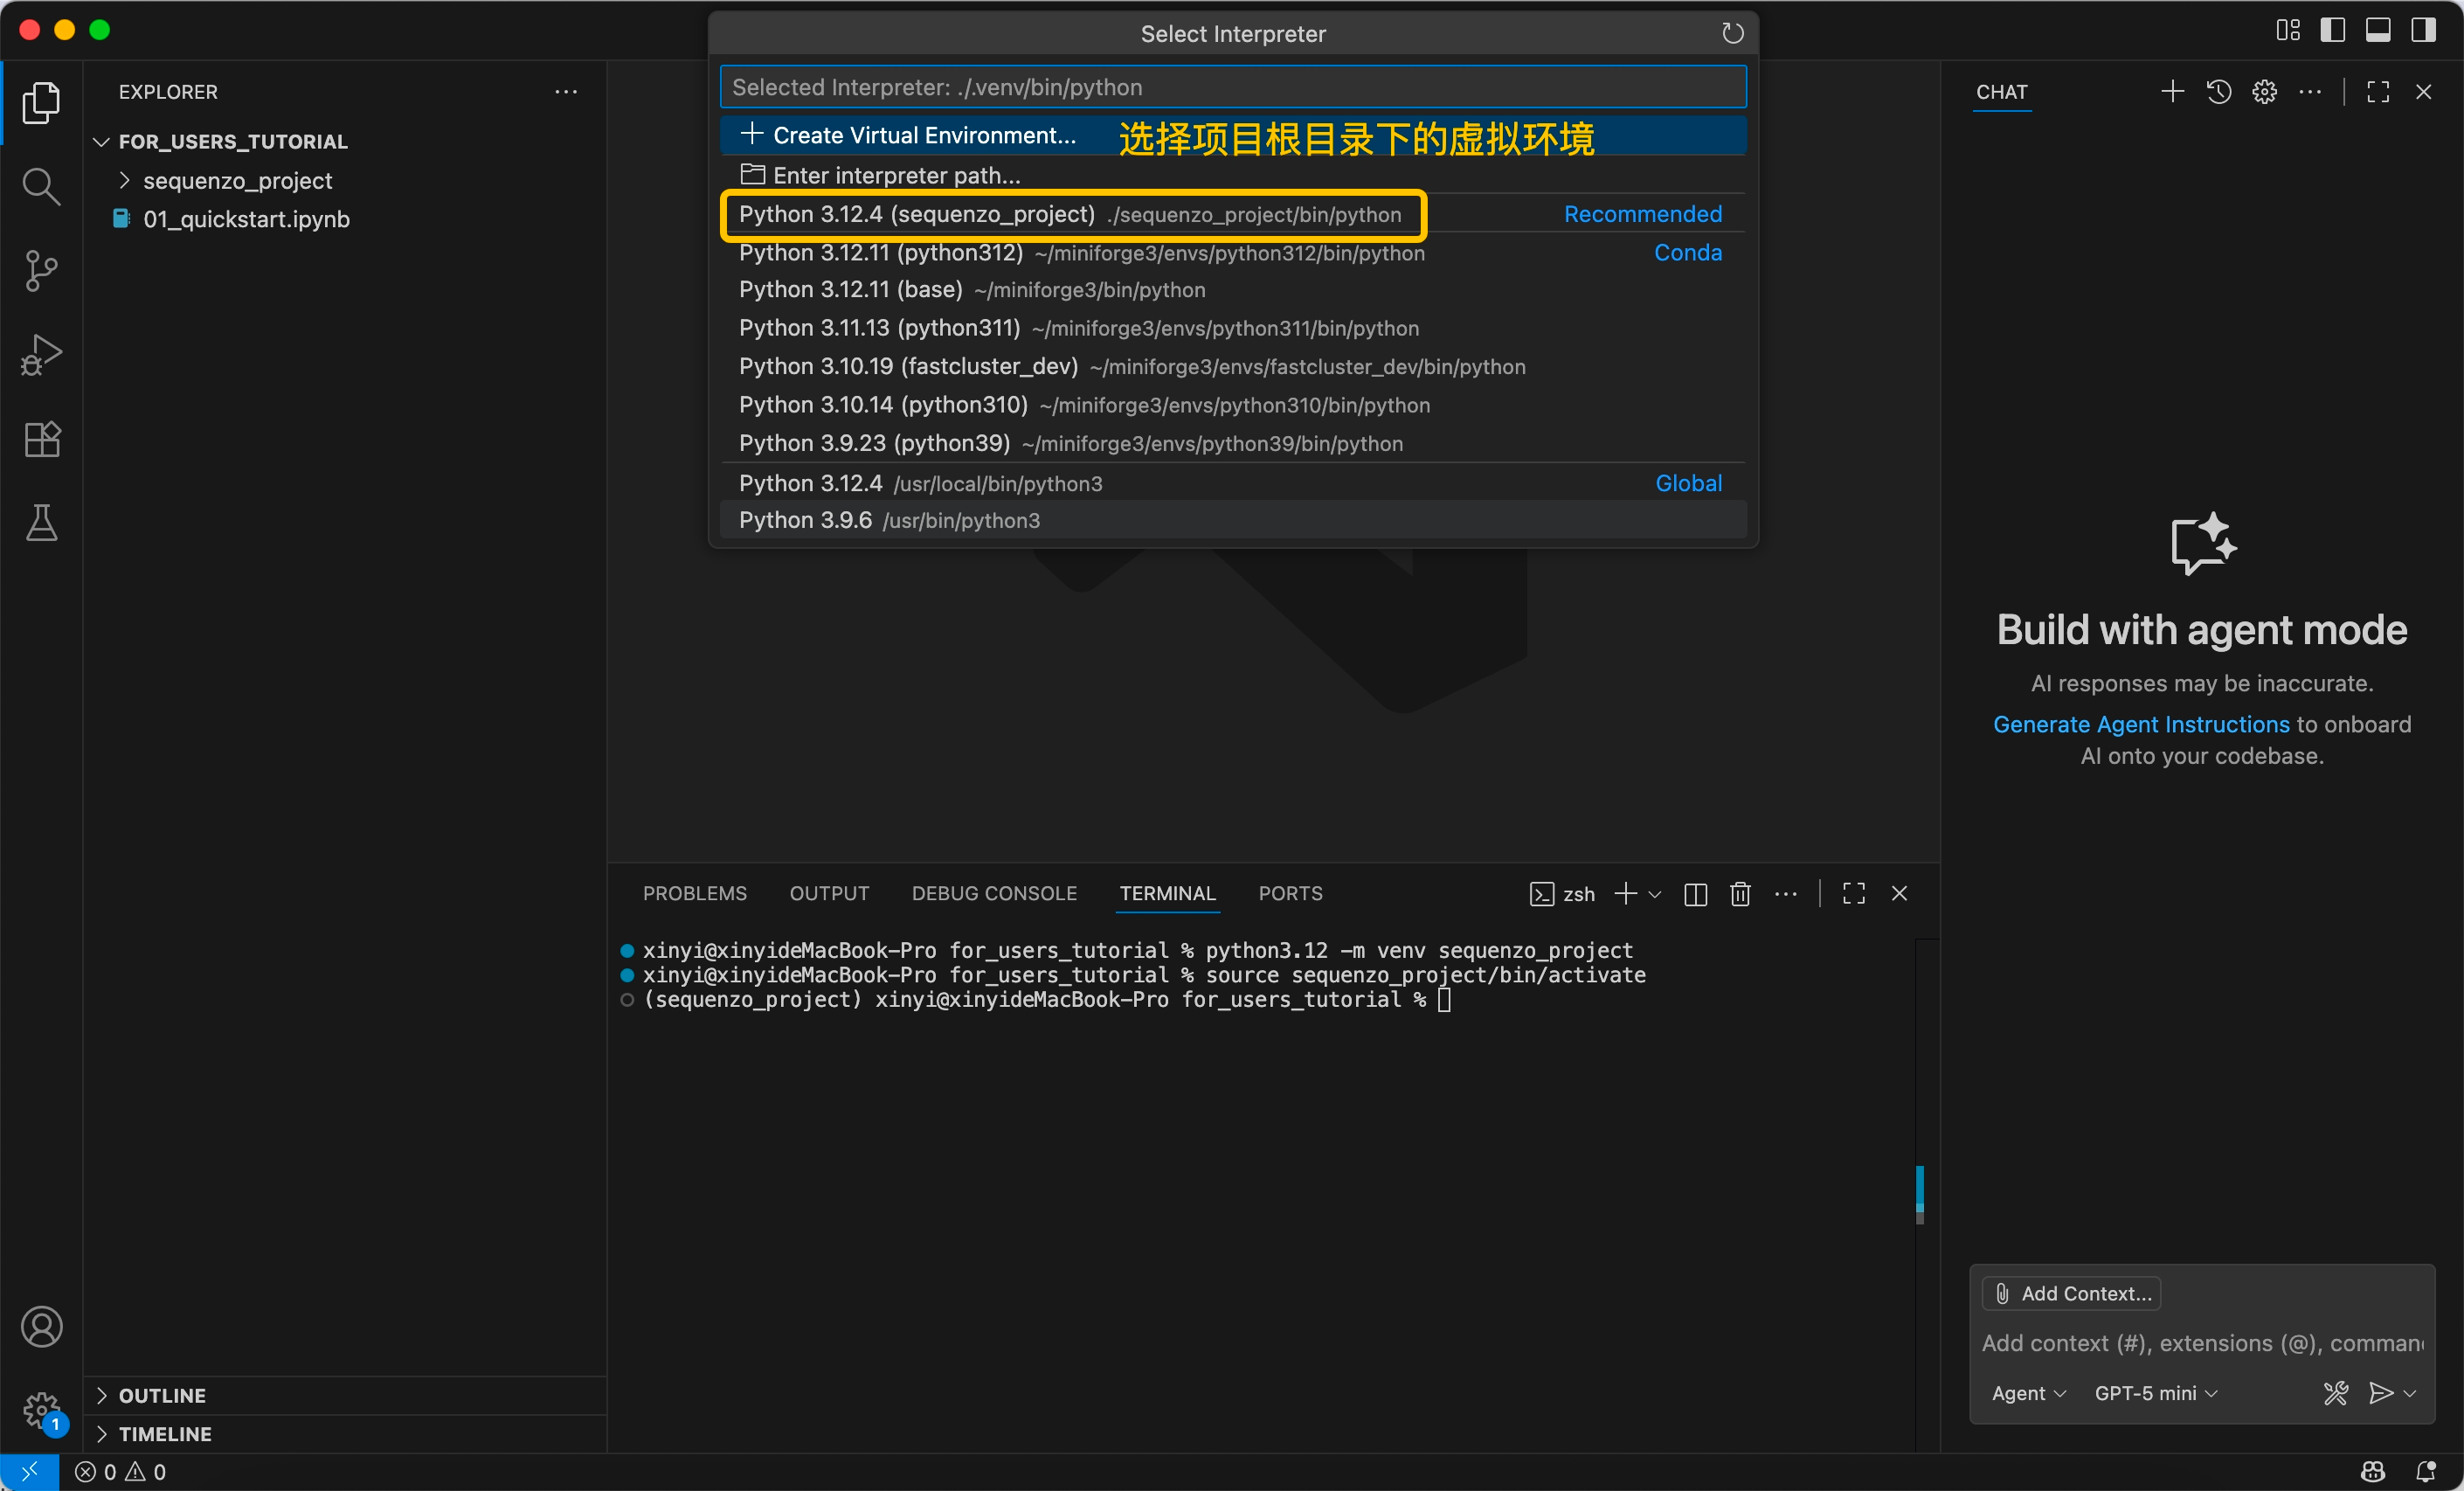
Task: Kill the terminal with trash icon
Action: pos(1740,893)
